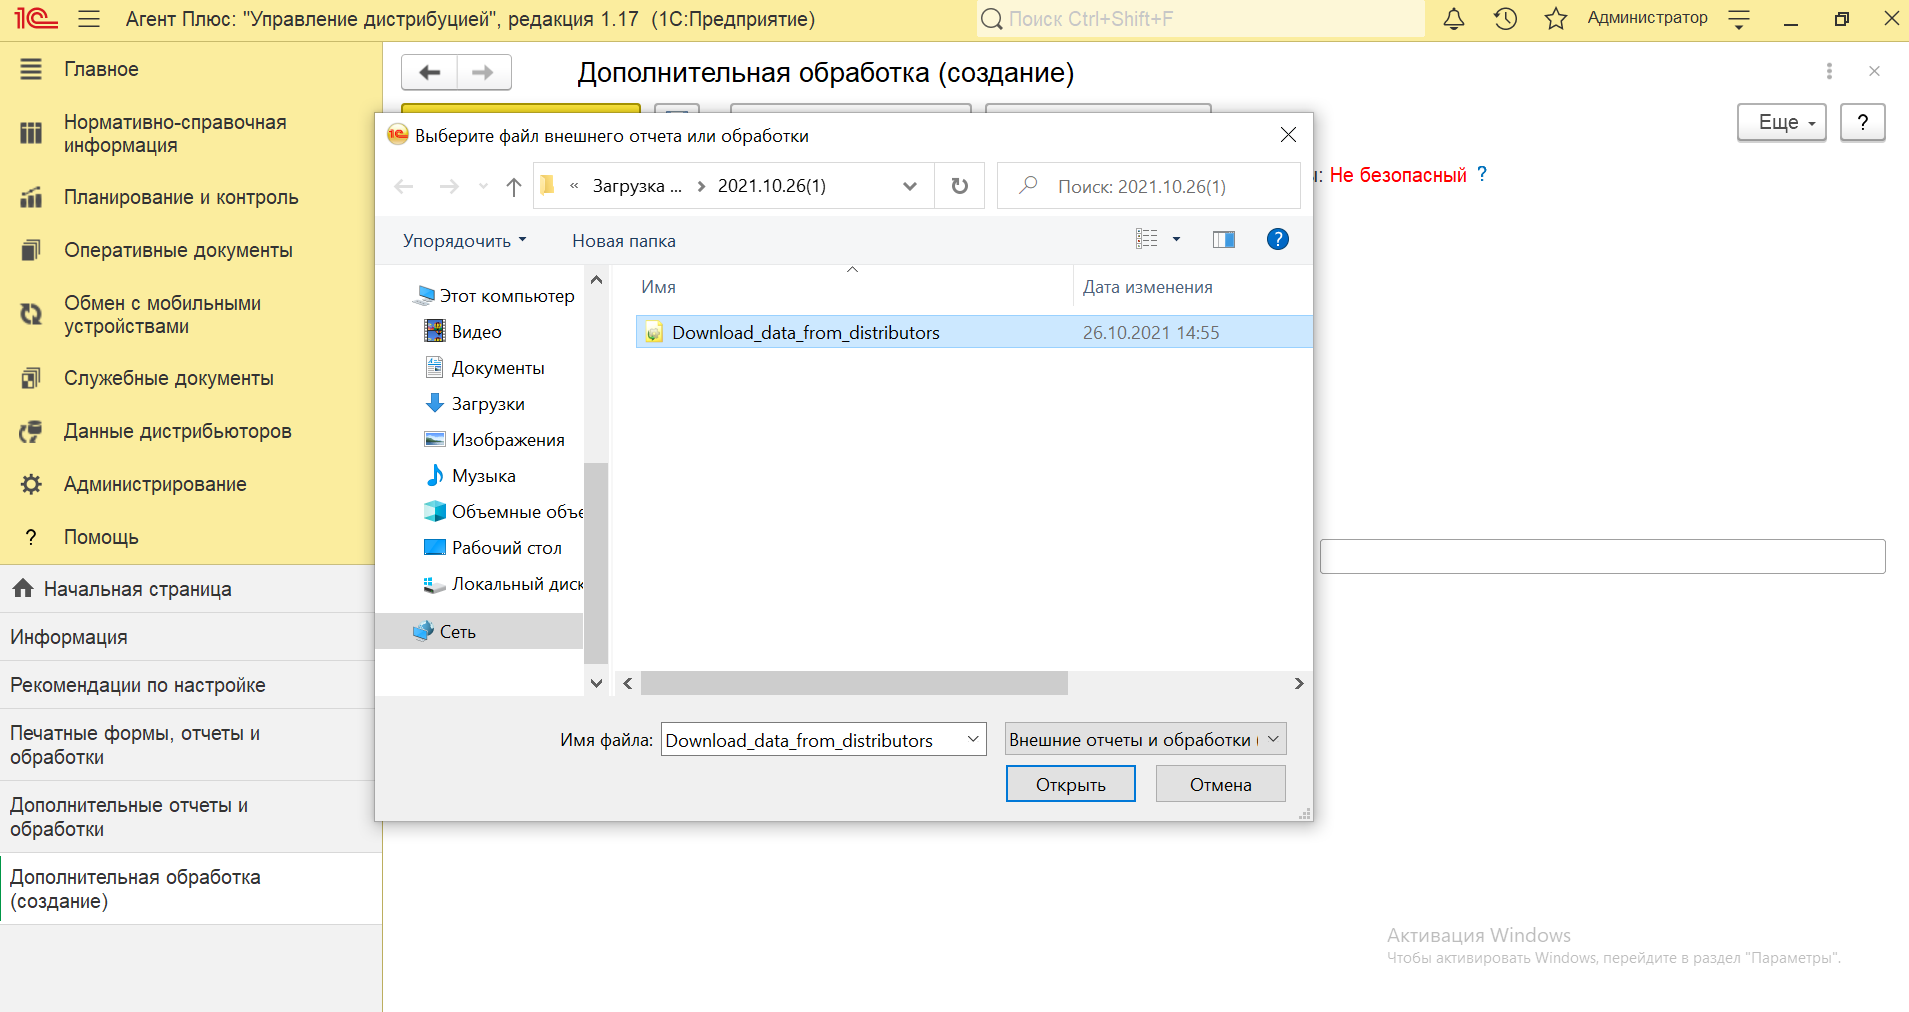Screen dimensions: 1909x1012
Task: Click the Поиск: 2021.10.26(1) search field
Action: 1149,186
